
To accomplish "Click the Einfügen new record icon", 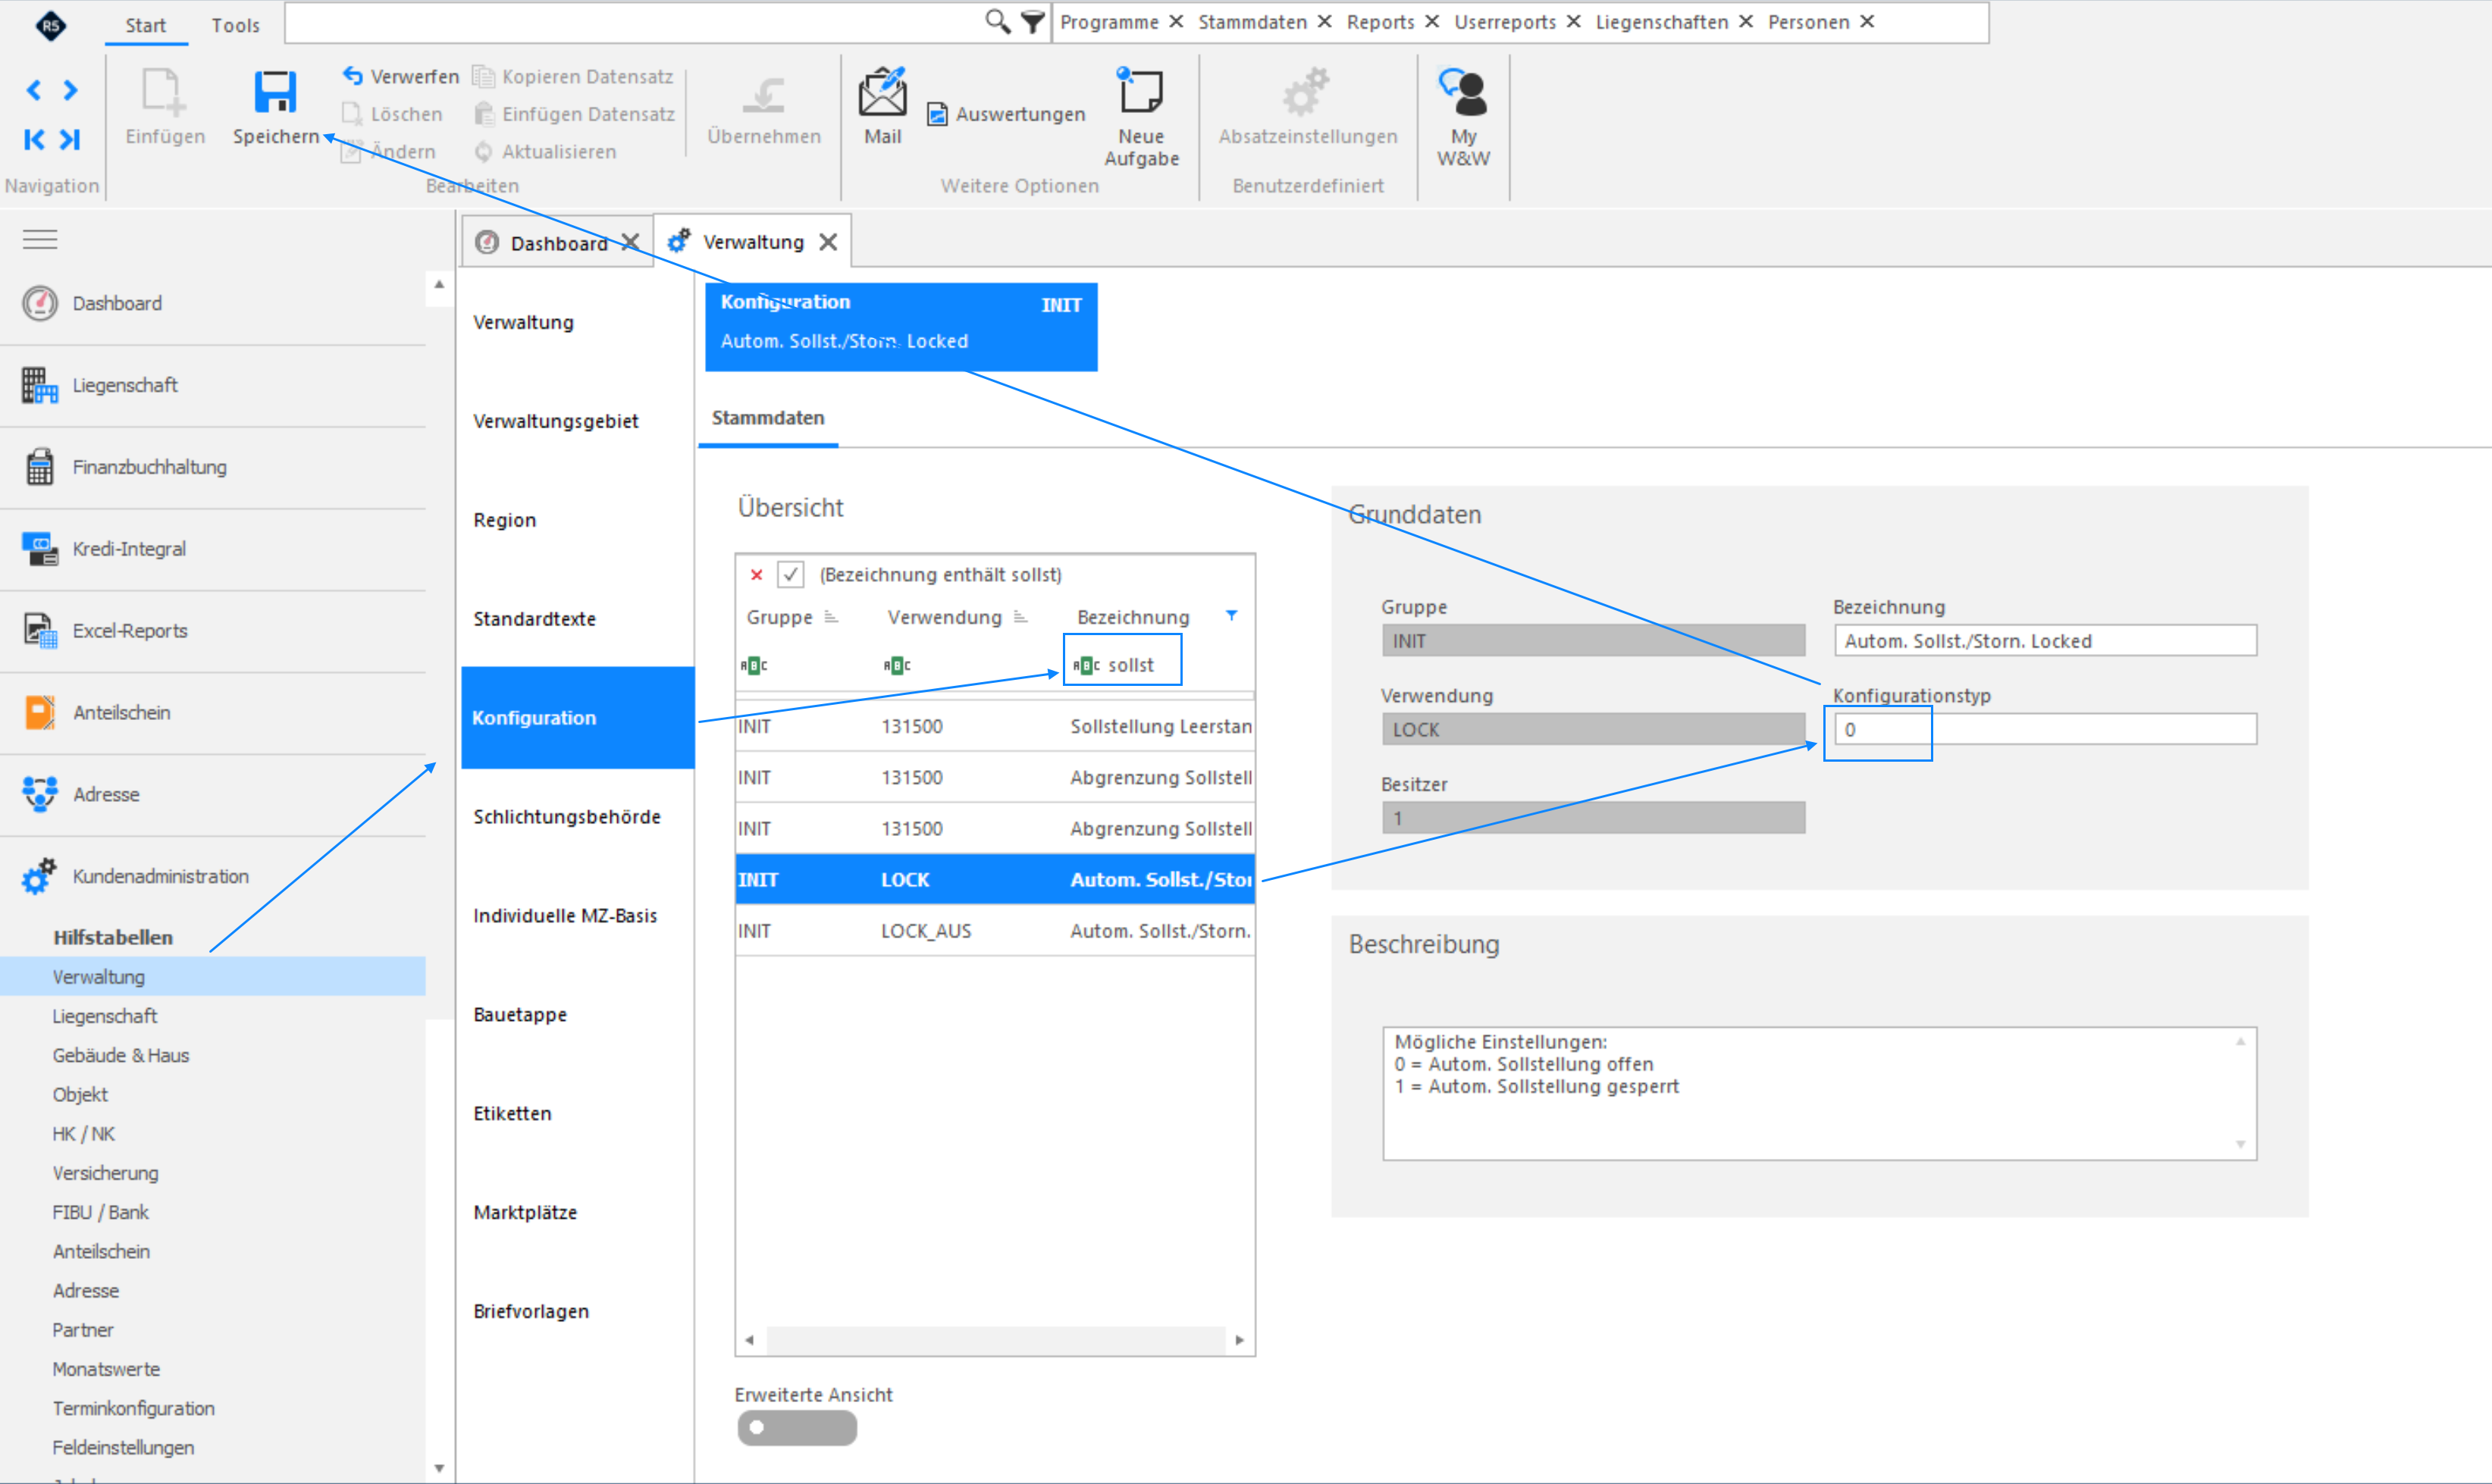I will 163,92.
